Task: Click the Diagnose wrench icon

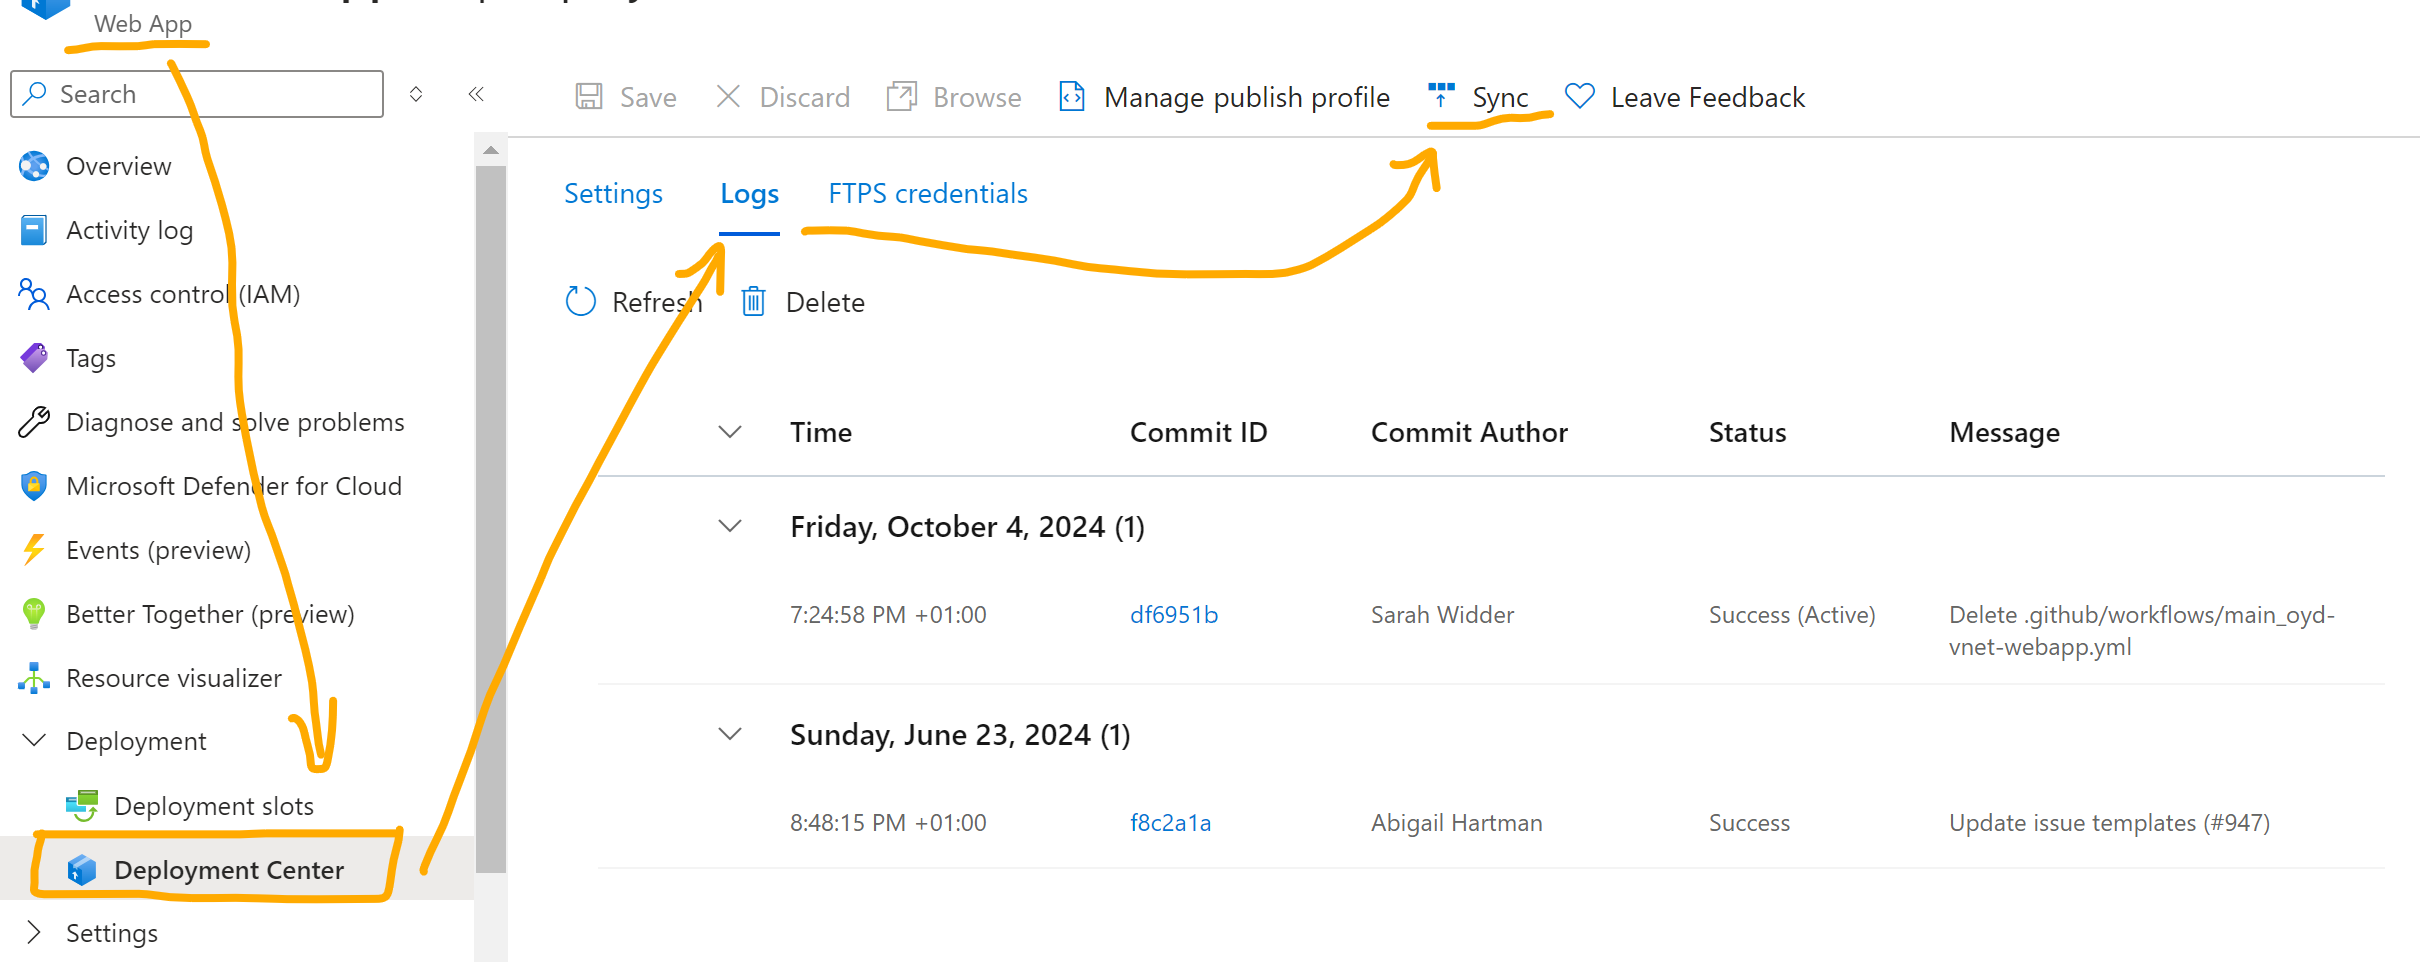Action: (34, 422)
